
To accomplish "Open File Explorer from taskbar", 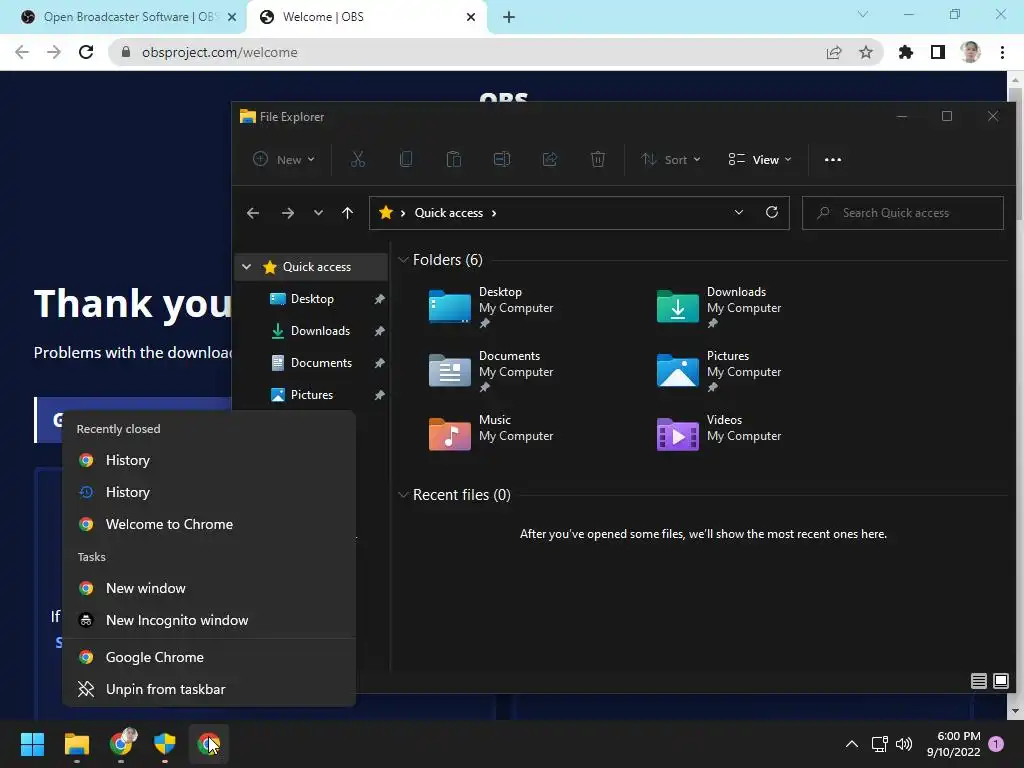I will (x=76, y=744).
